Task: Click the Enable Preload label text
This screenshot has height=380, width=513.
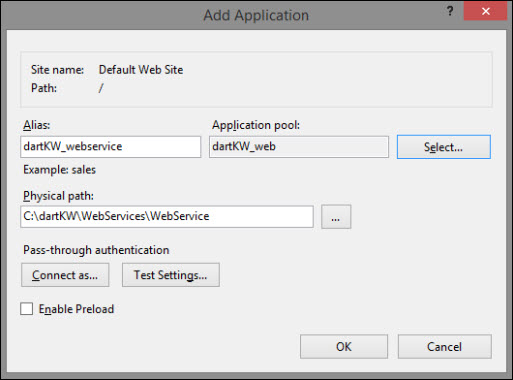Action: [x=76, y=309]
